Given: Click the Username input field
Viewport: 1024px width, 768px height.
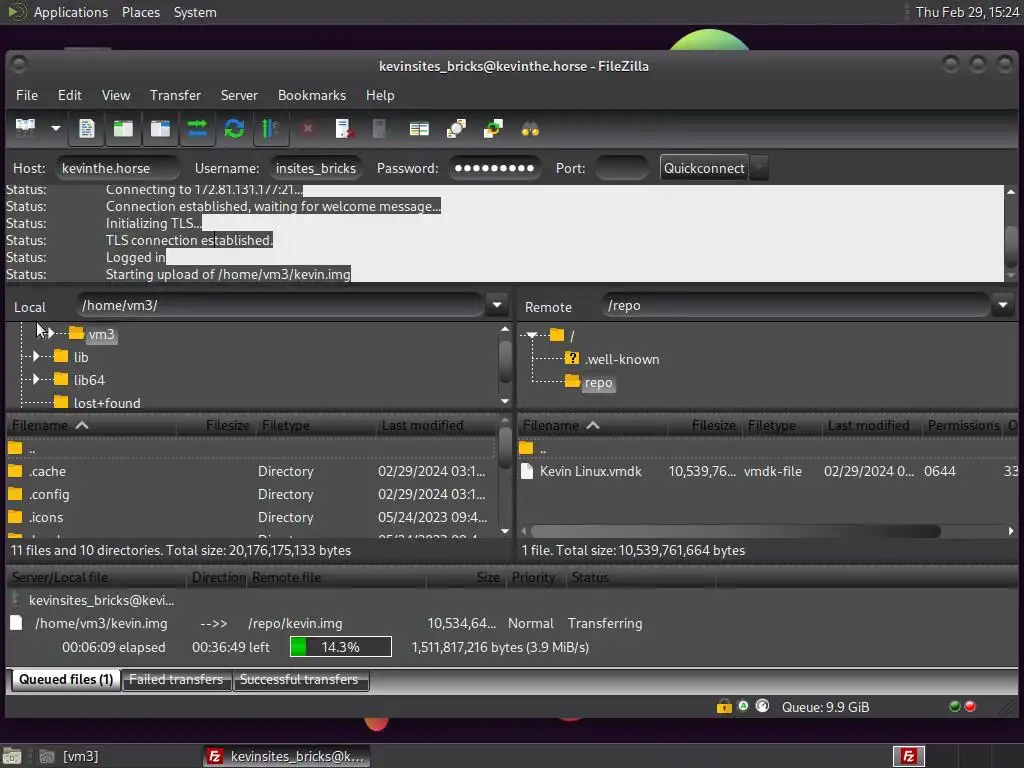Looking at the screenshot, I should coord(315,168).
